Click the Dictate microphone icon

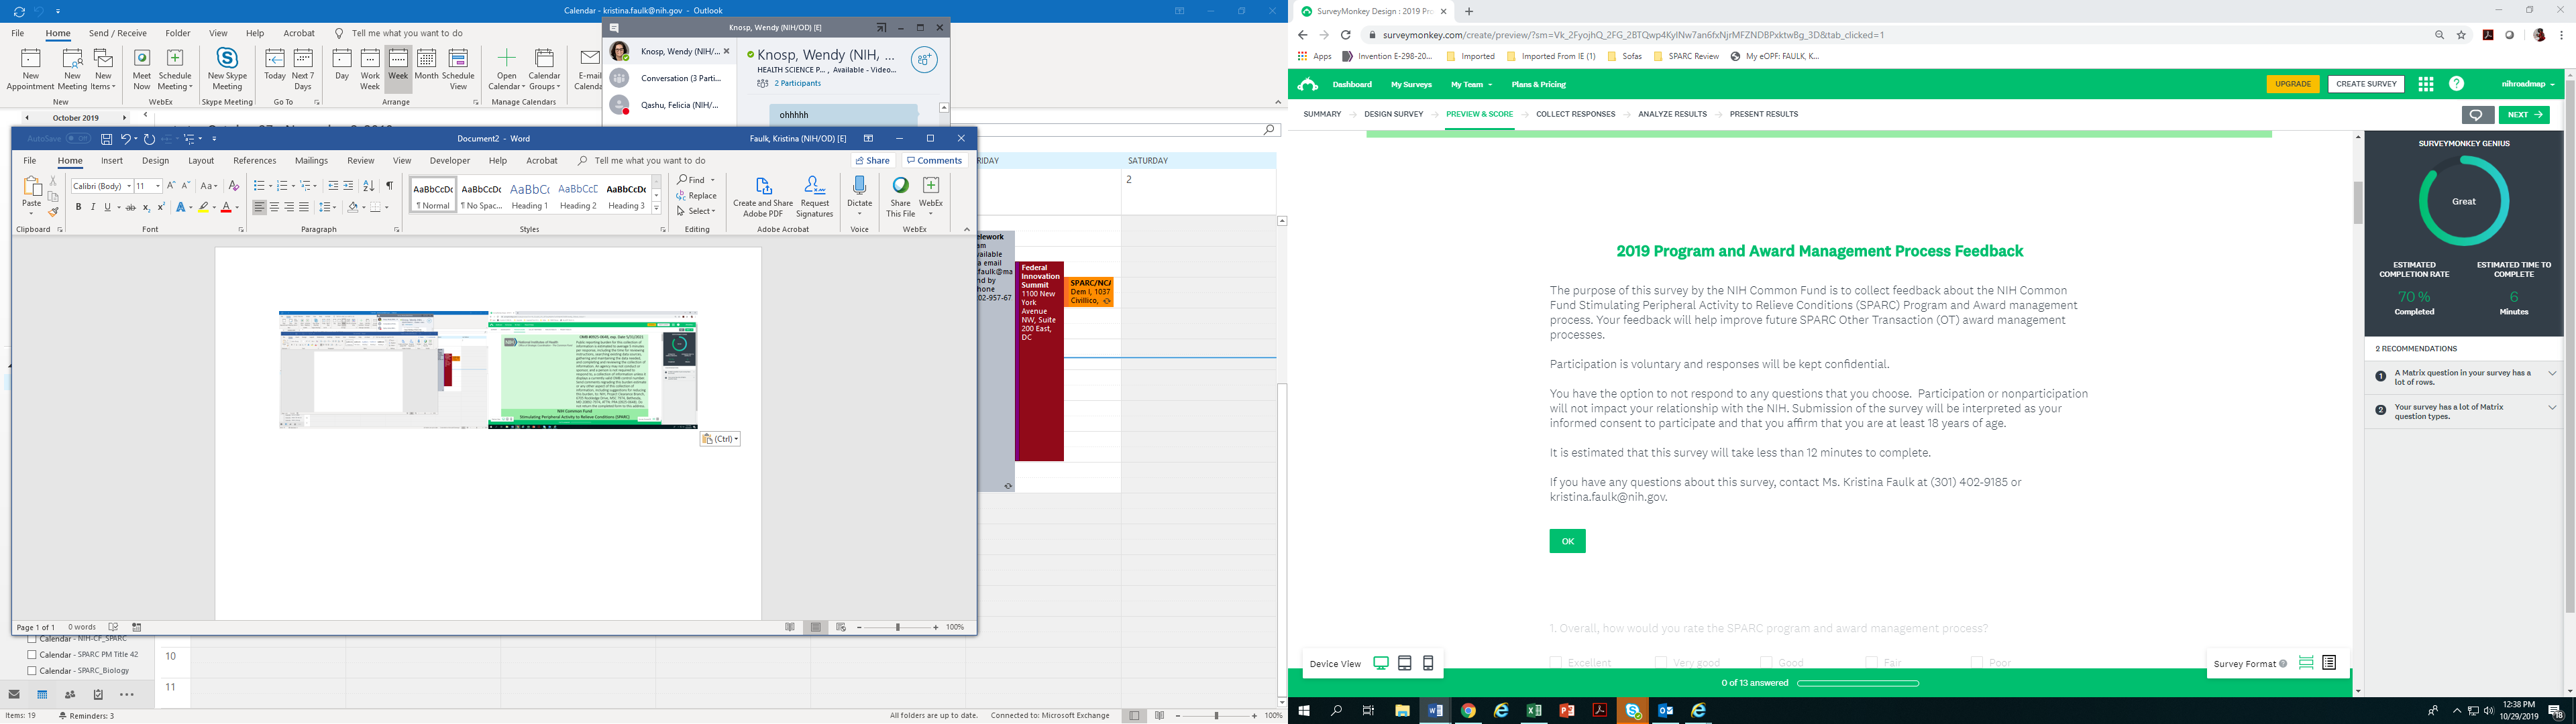[x=859, y=185]
